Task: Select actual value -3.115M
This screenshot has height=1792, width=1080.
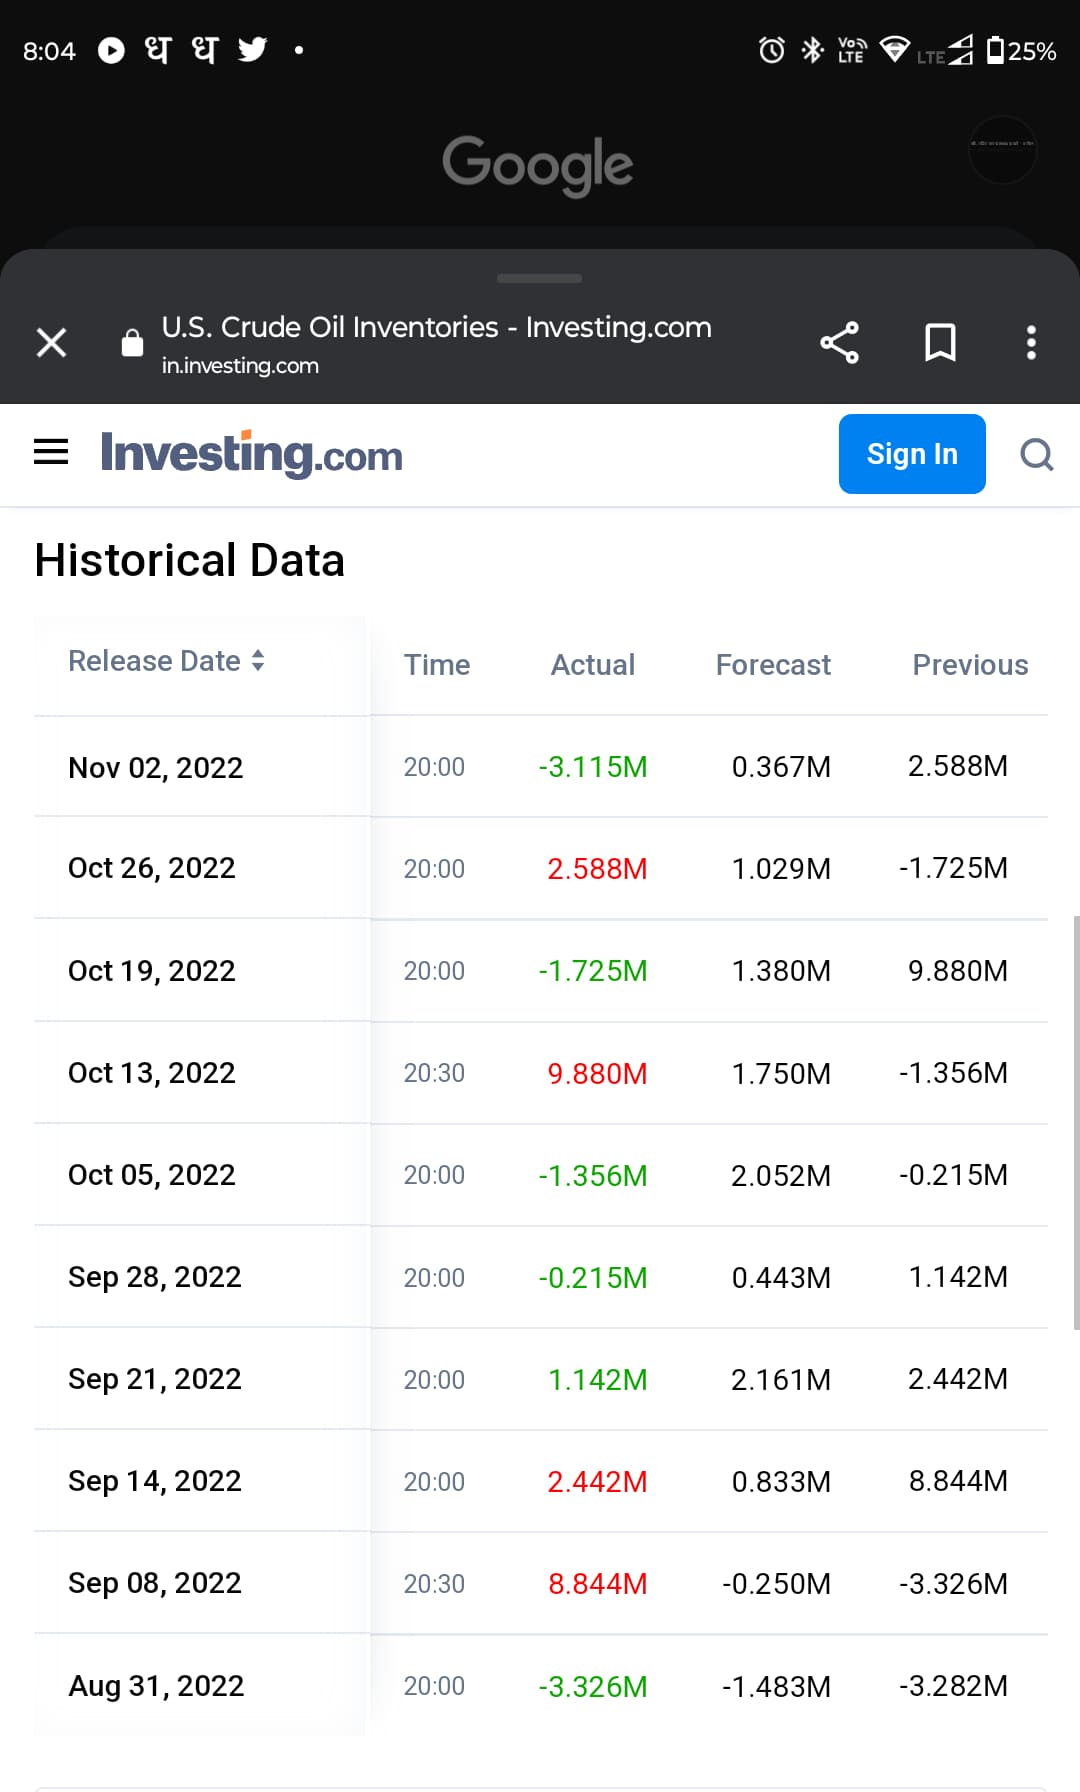Action: [593, 767]
